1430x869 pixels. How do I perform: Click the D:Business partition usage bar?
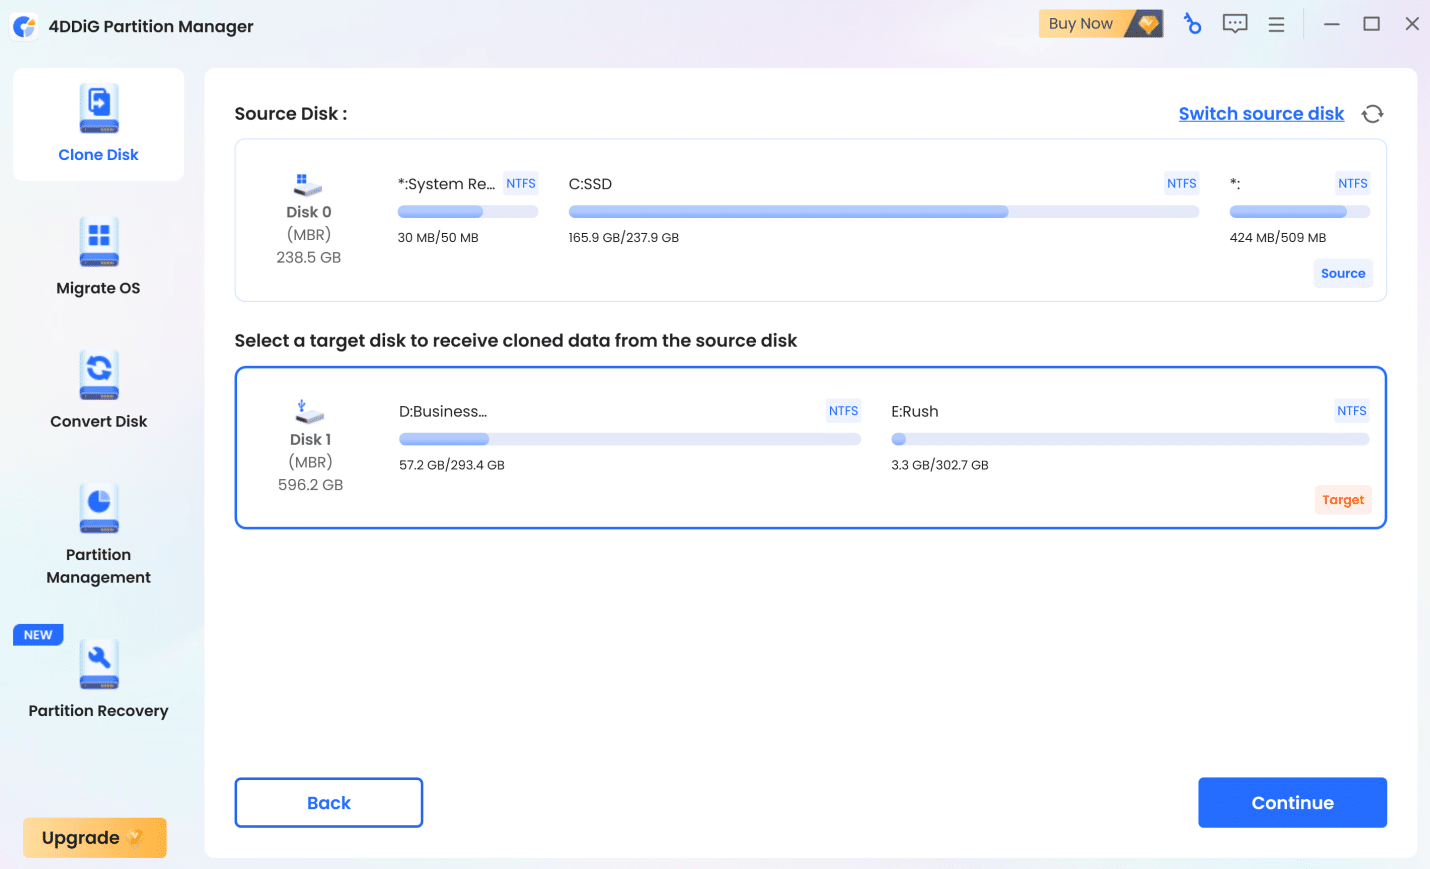click(630, 439)
